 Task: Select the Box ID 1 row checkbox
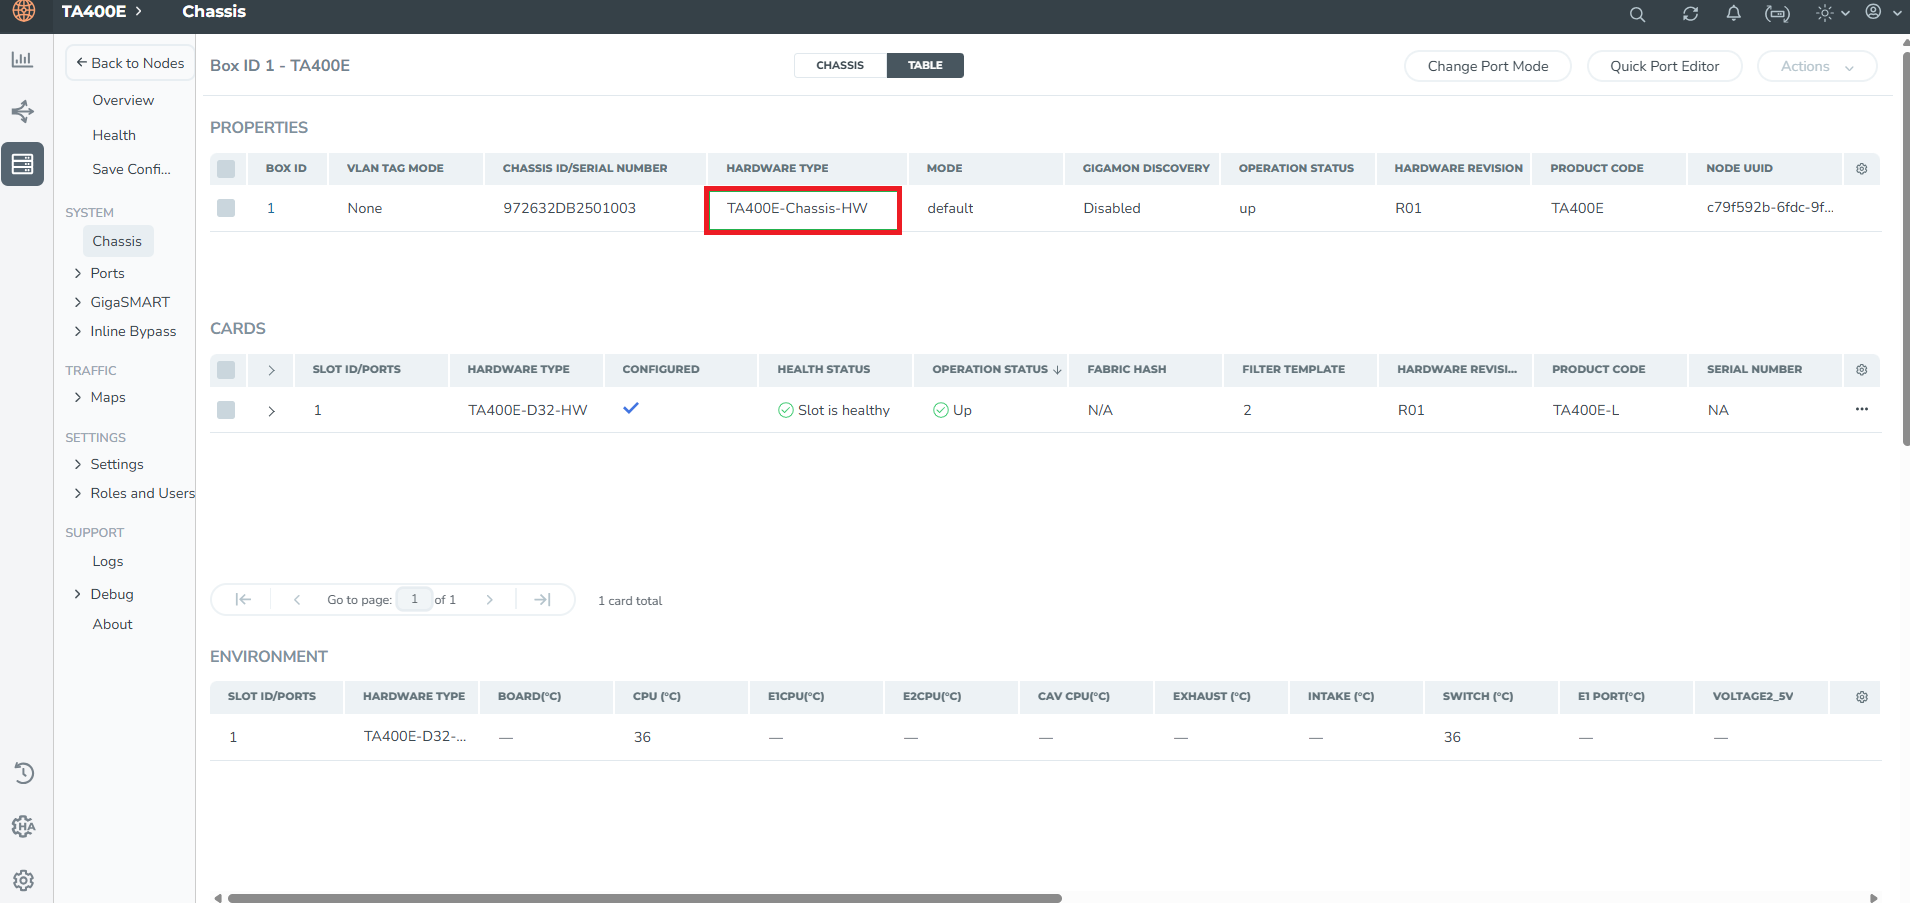pos(226,208)
